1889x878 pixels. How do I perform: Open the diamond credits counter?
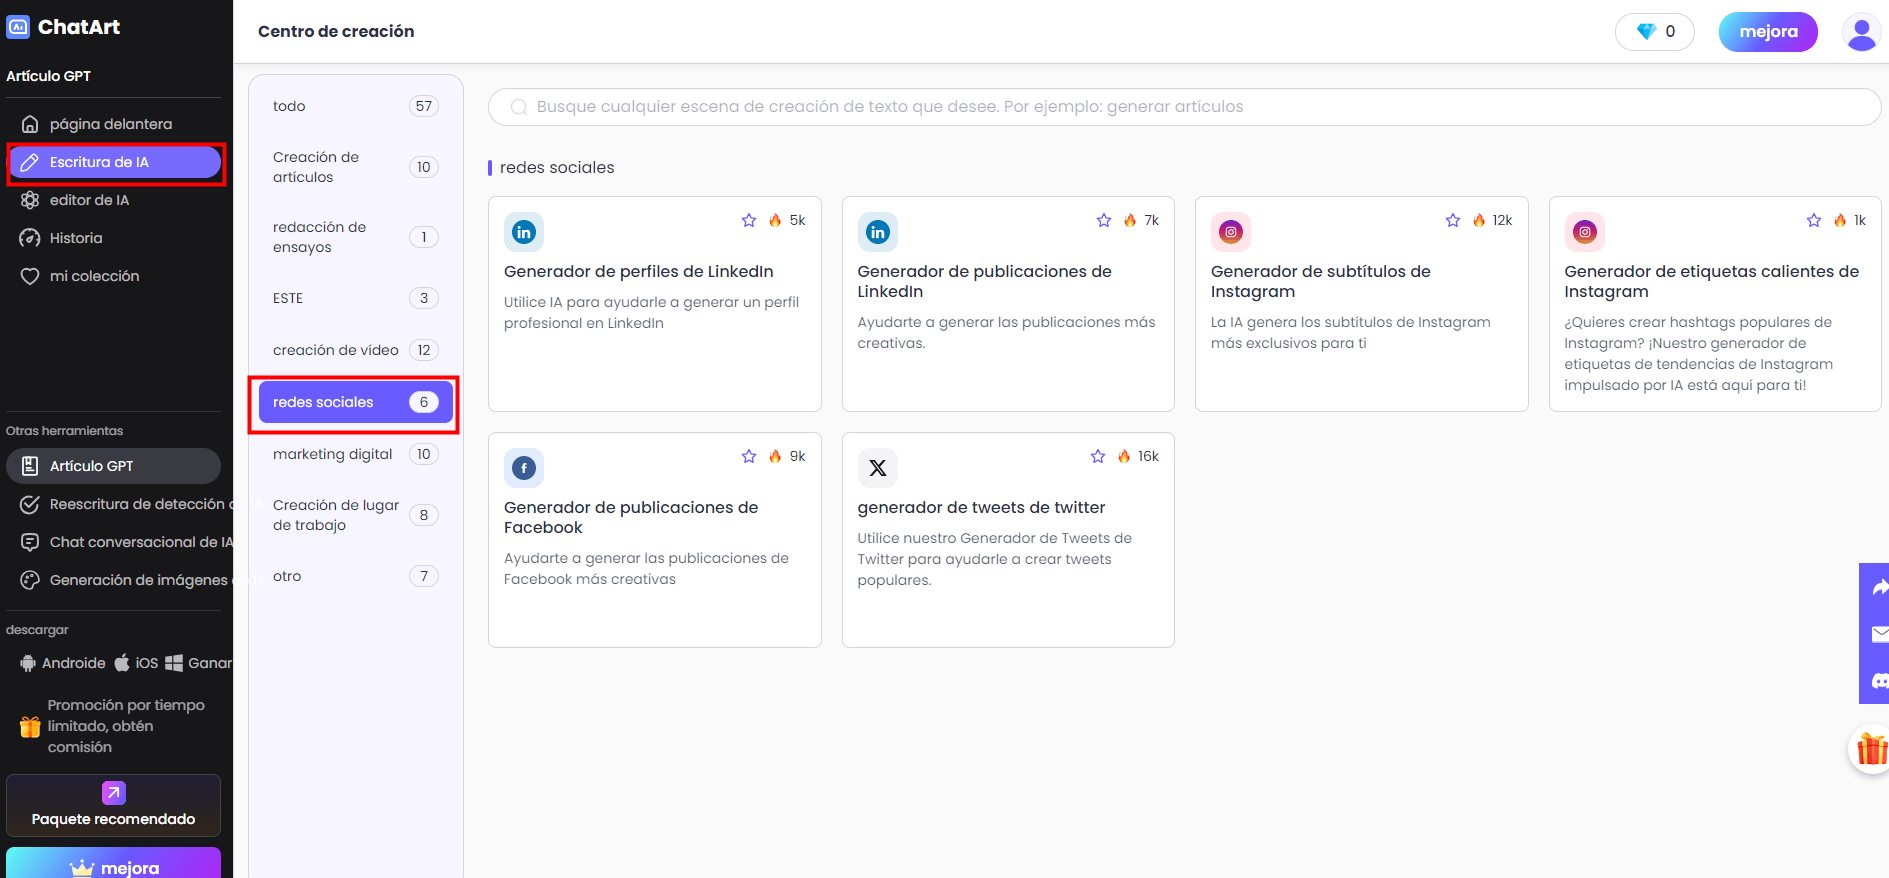click(x=1655, y=32)
